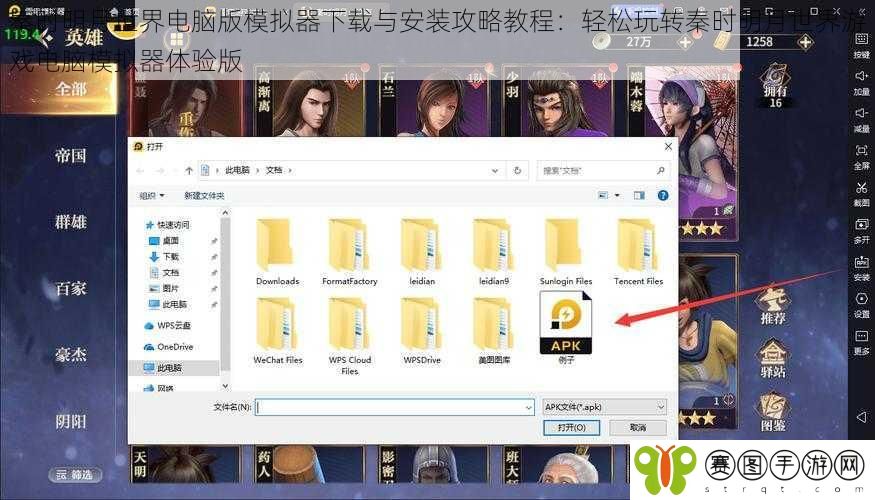Click the view mode icon in dialog toolbar
Screen dimensions: 875x500
[x=603, y=195]
